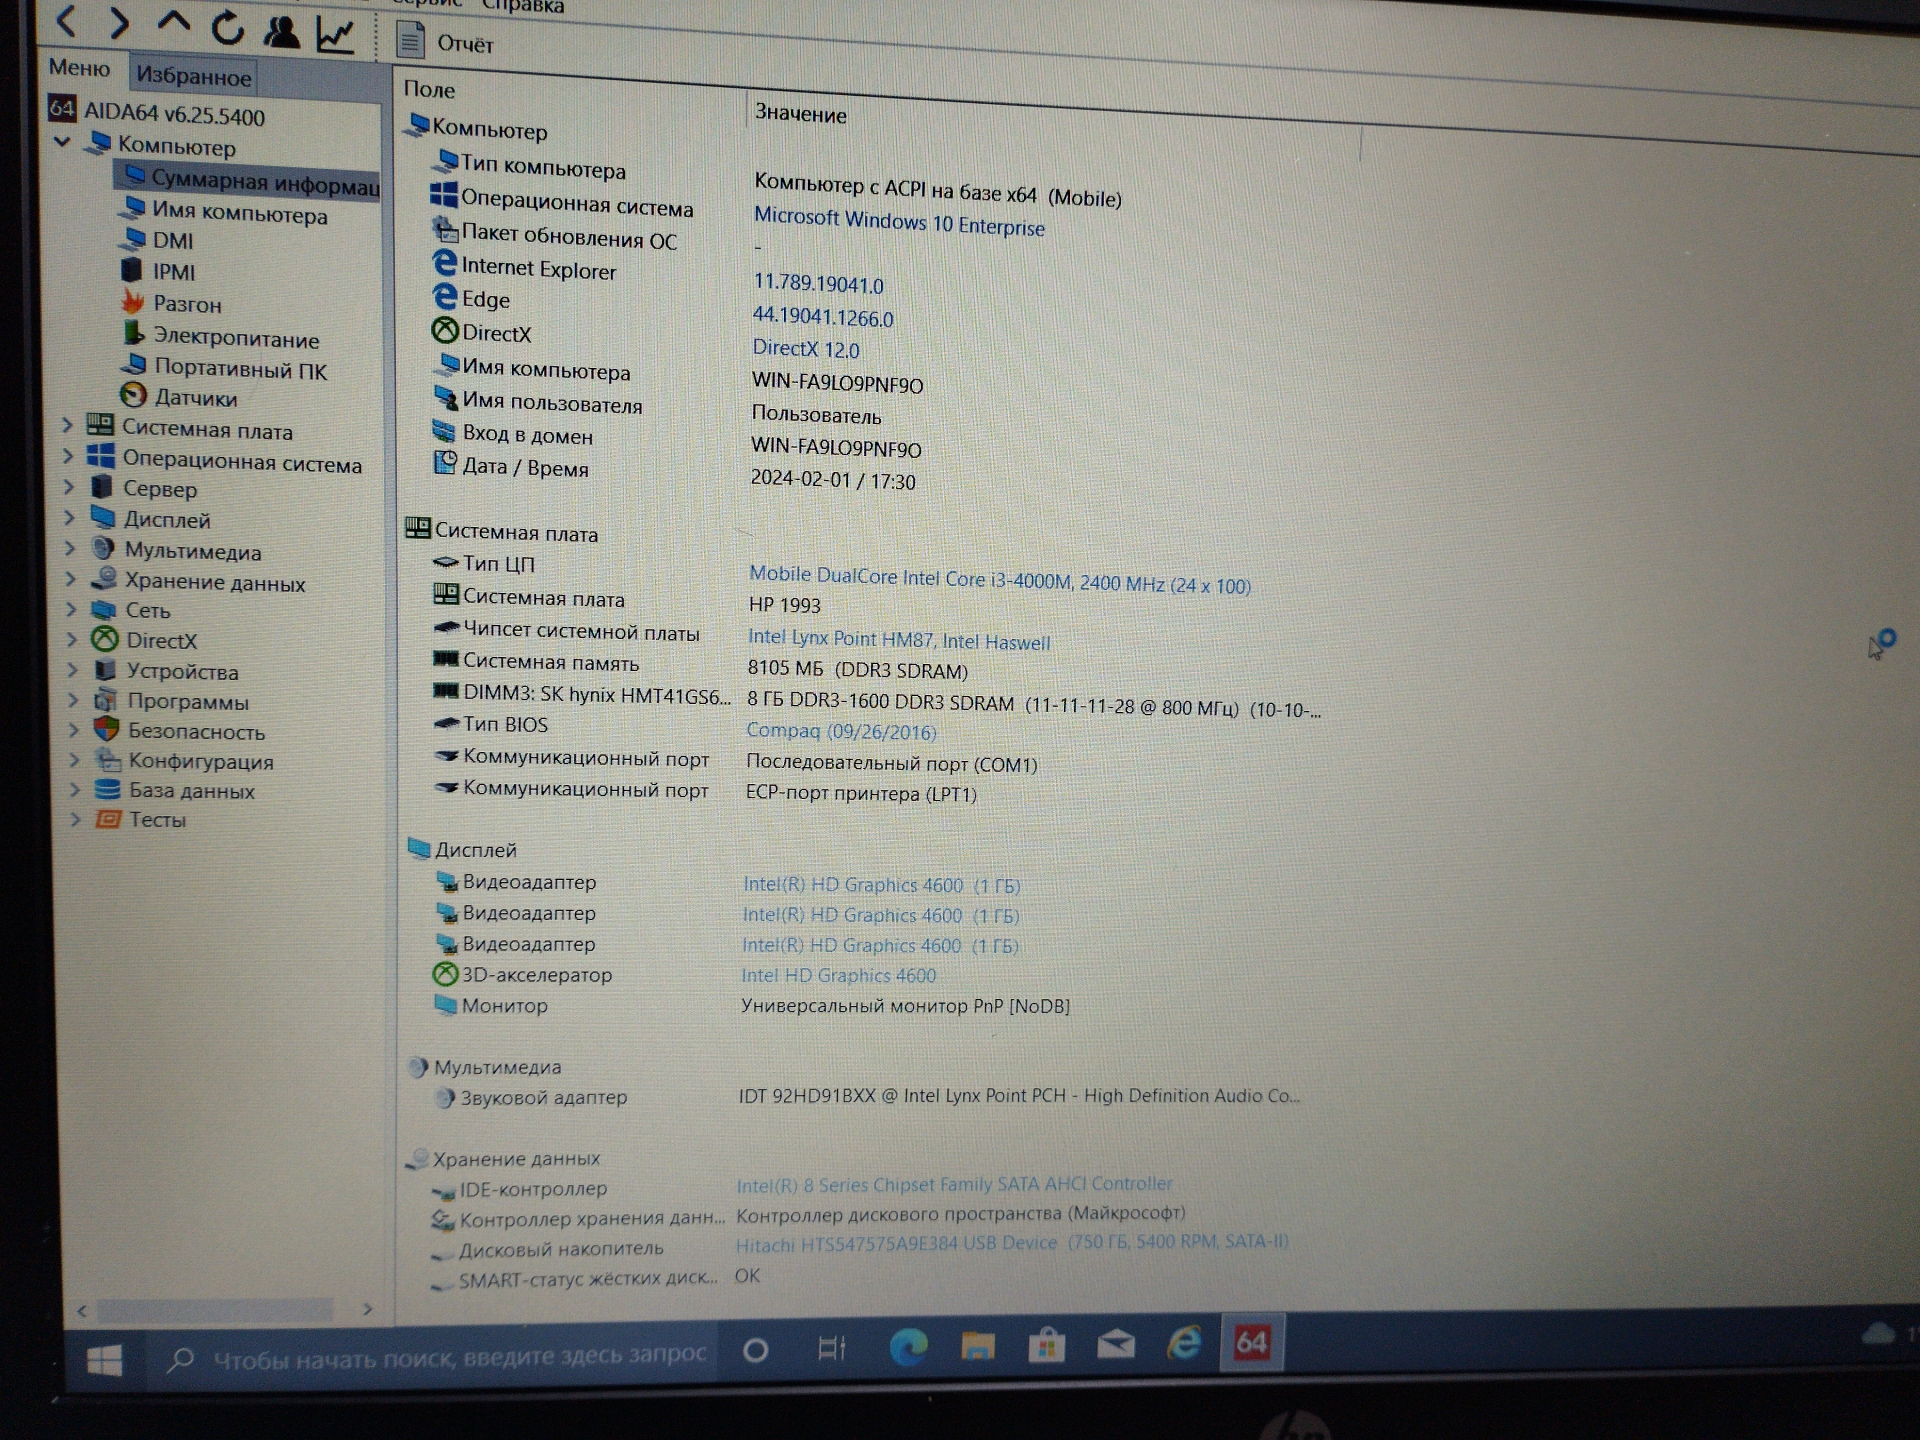The width and height of the screenshot is (1920, 1440).
Task: Select the Безопасность shield icon
Action: (x=107, y=730)
